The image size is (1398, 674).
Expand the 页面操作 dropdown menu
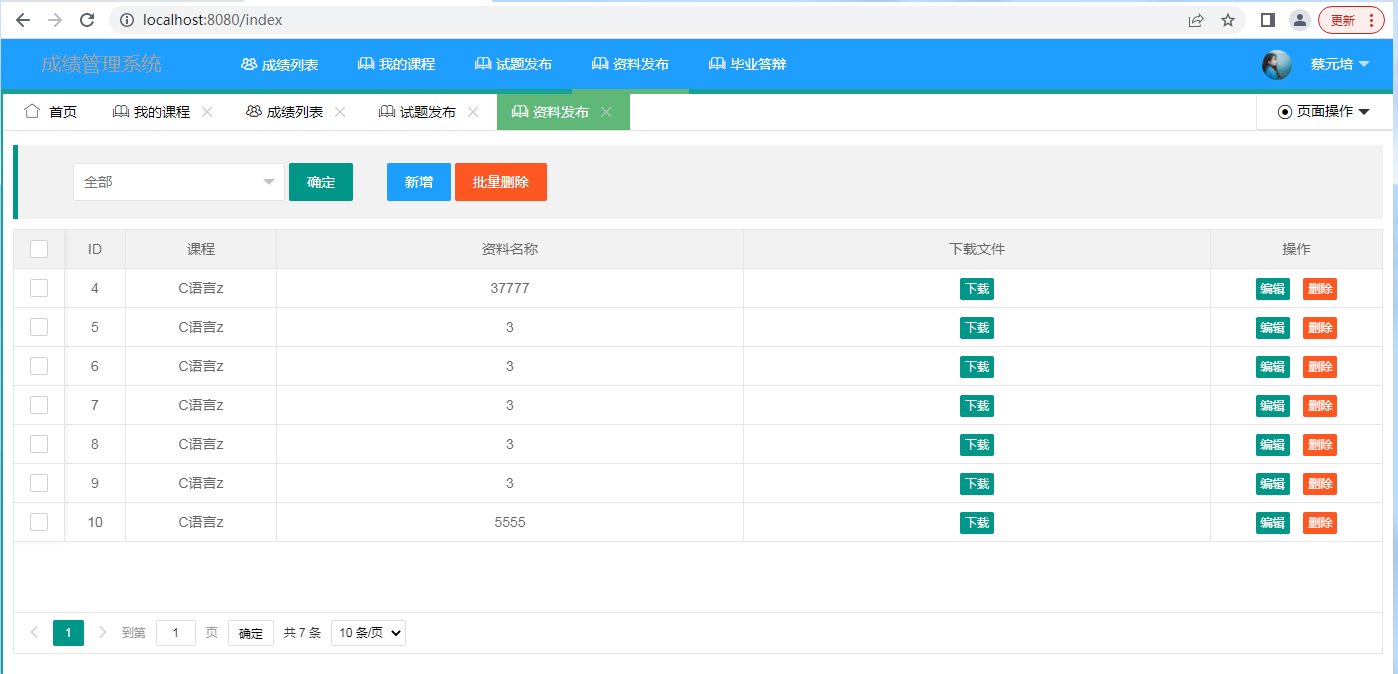pyautogui.click(x=1323, y=112)
